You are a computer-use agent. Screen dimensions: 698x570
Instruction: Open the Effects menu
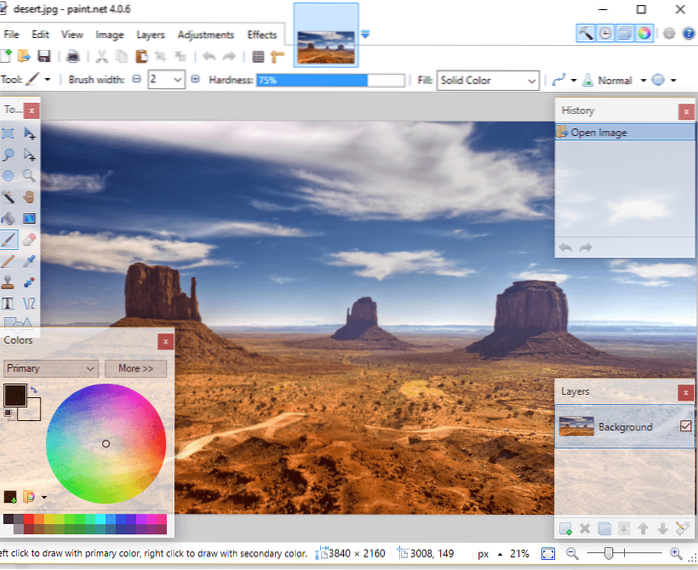[x=262, y=34]
